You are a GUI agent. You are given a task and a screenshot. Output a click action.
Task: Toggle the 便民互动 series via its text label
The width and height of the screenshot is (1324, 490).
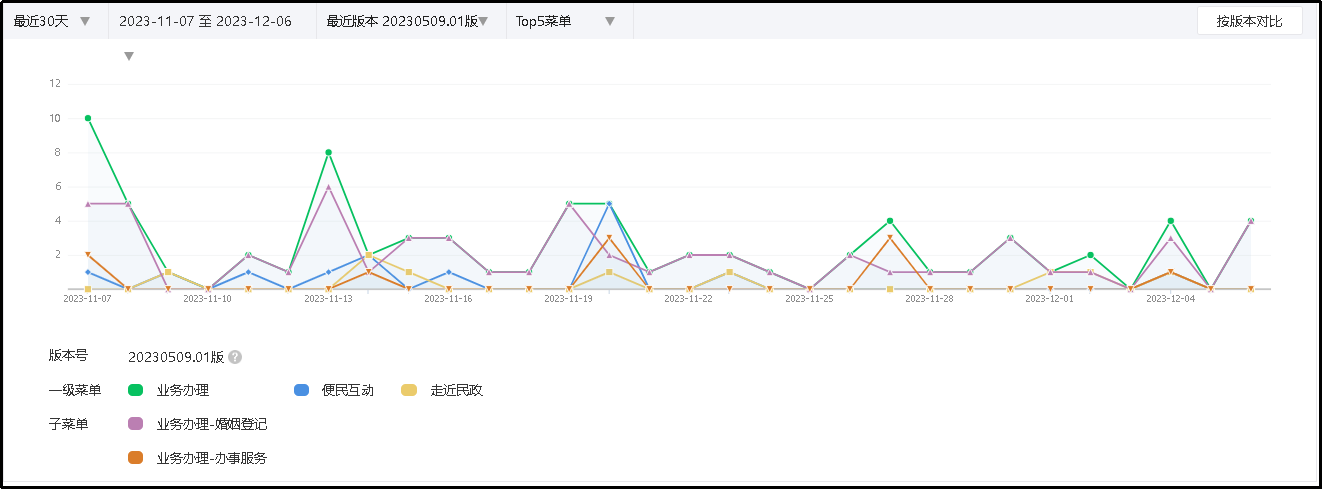point(347,390)
